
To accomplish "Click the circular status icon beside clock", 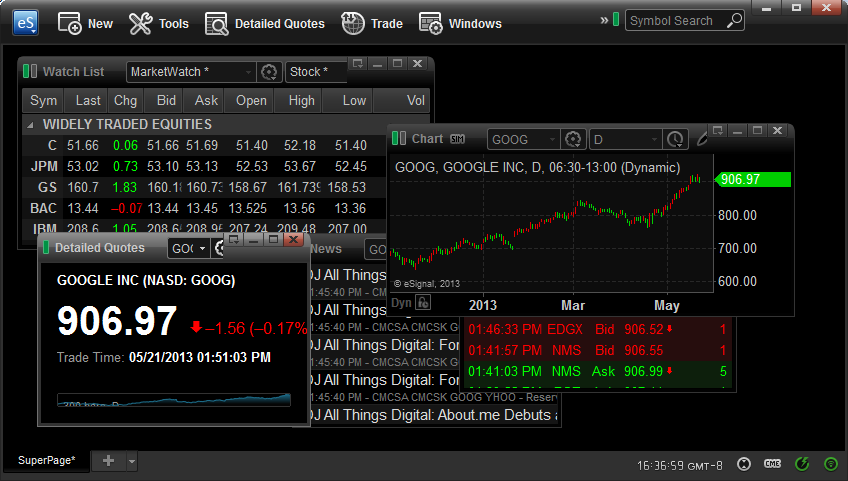I will [x=744, y=464].
